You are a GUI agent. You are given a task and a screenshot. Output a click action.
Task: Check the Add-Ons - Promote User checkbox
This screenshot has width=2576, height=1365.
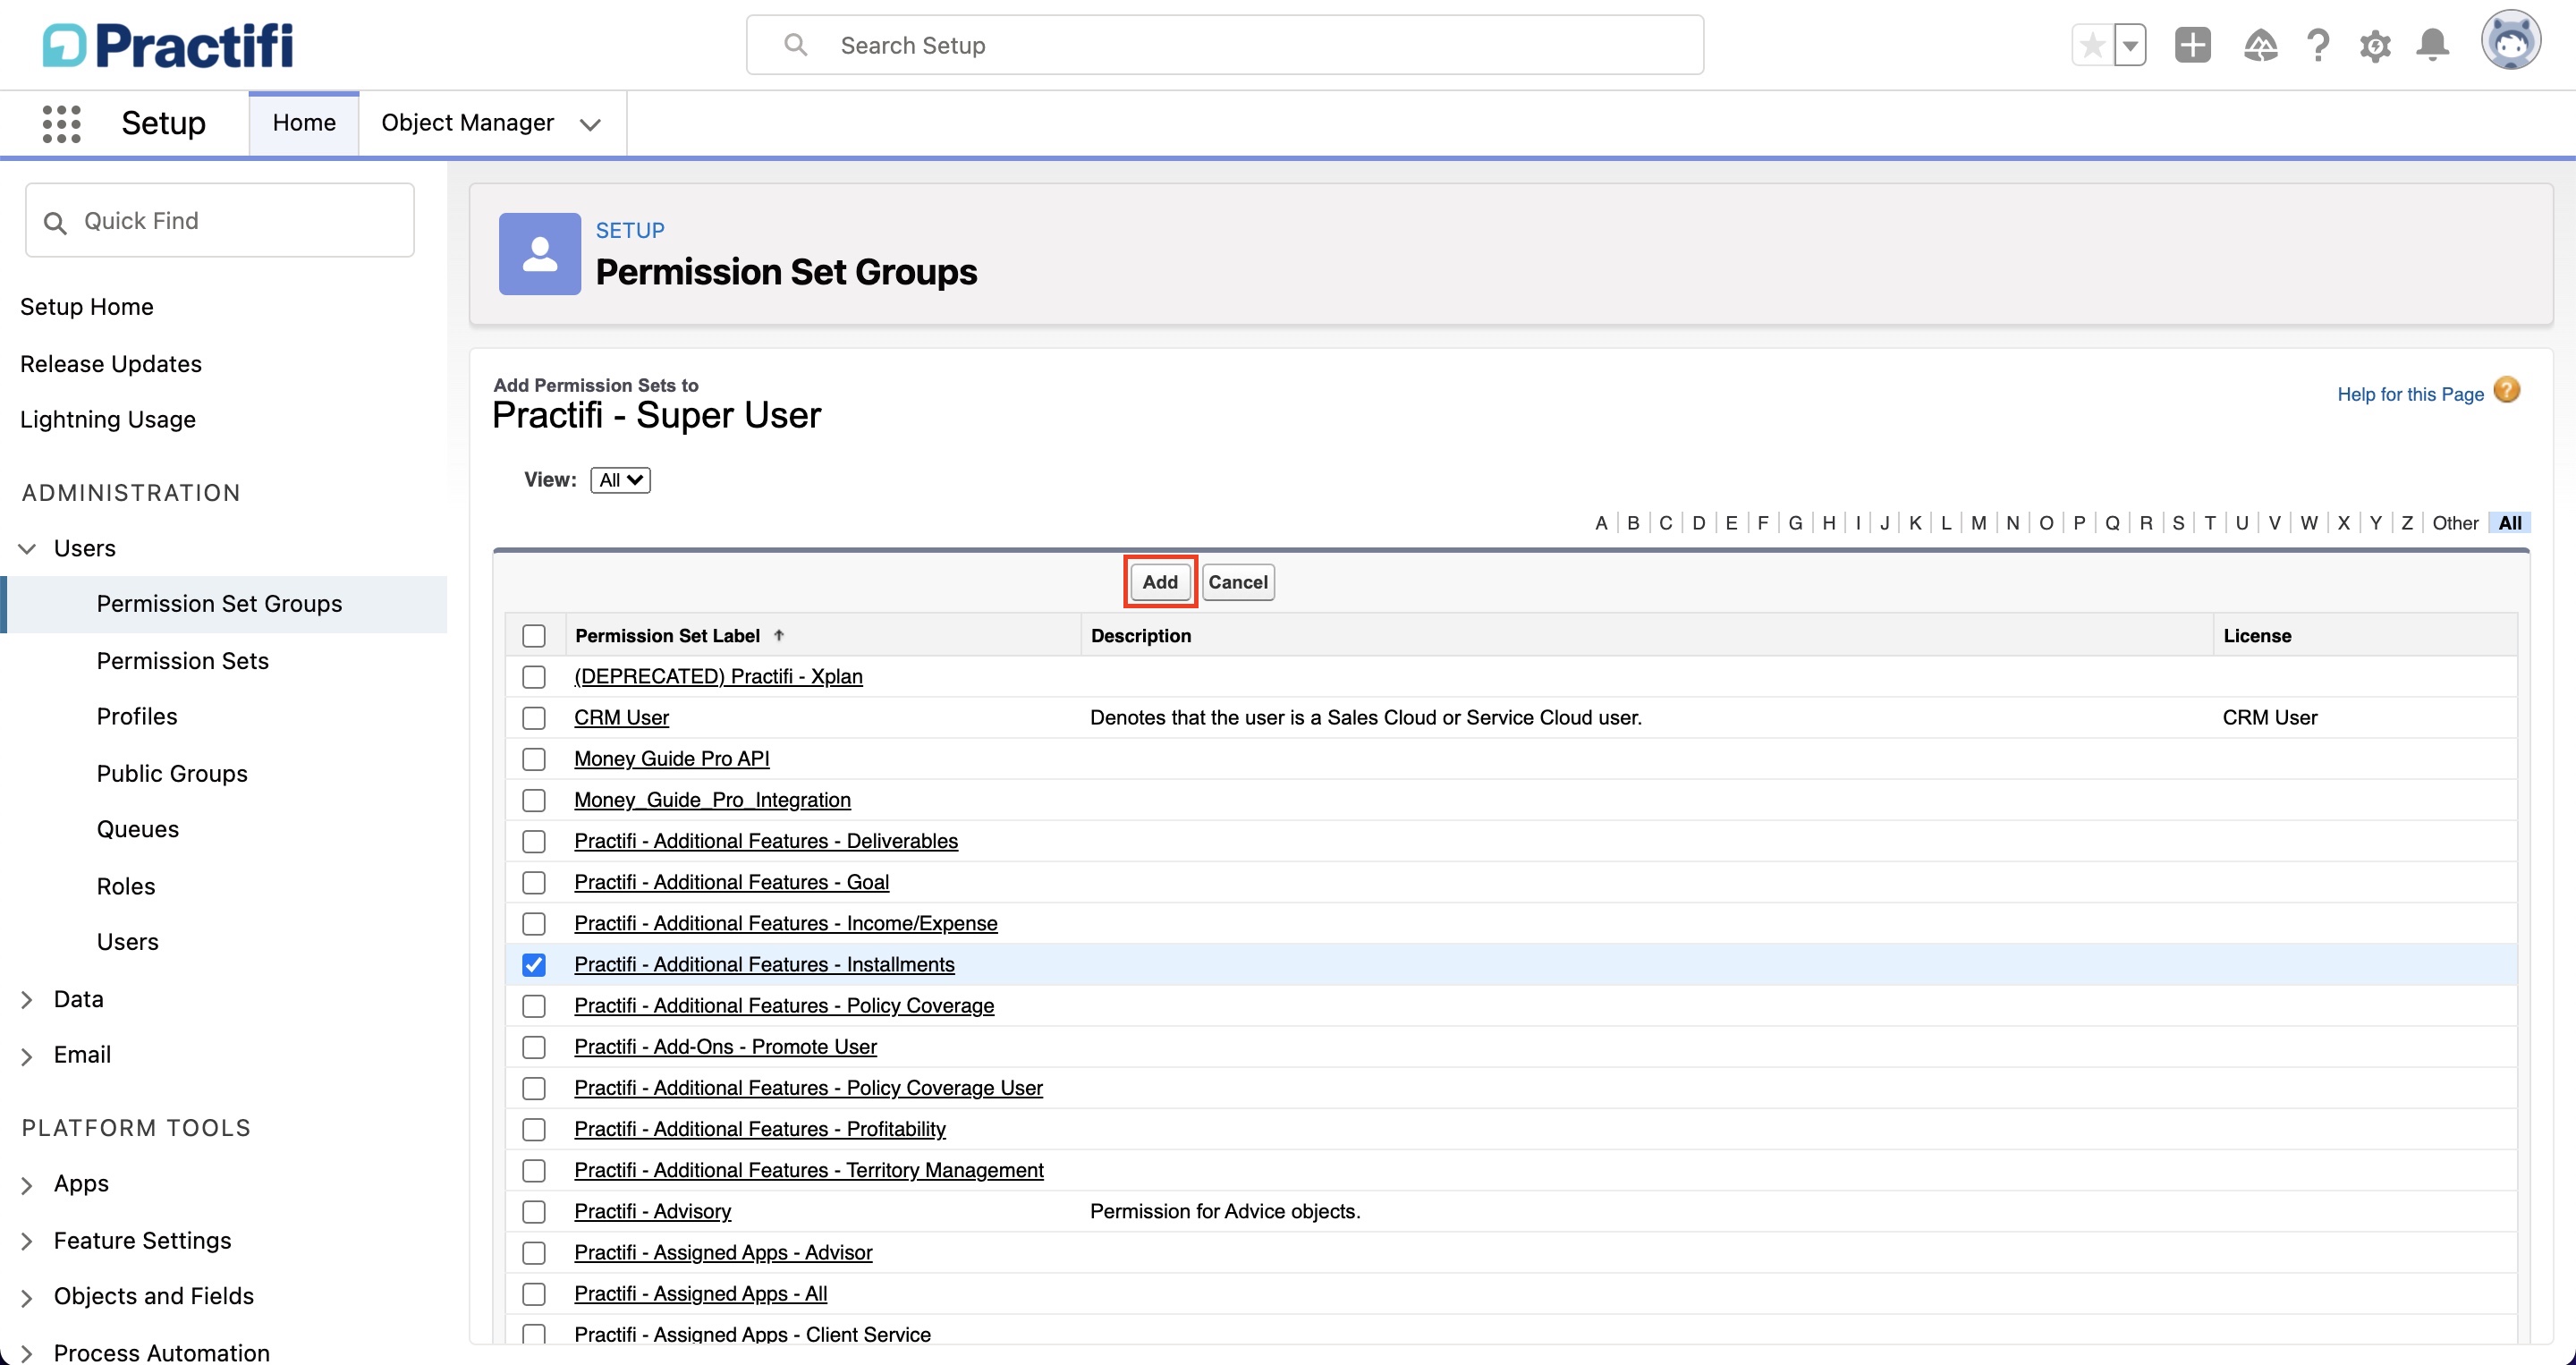pyautogui.click(x=534, y=1047)
